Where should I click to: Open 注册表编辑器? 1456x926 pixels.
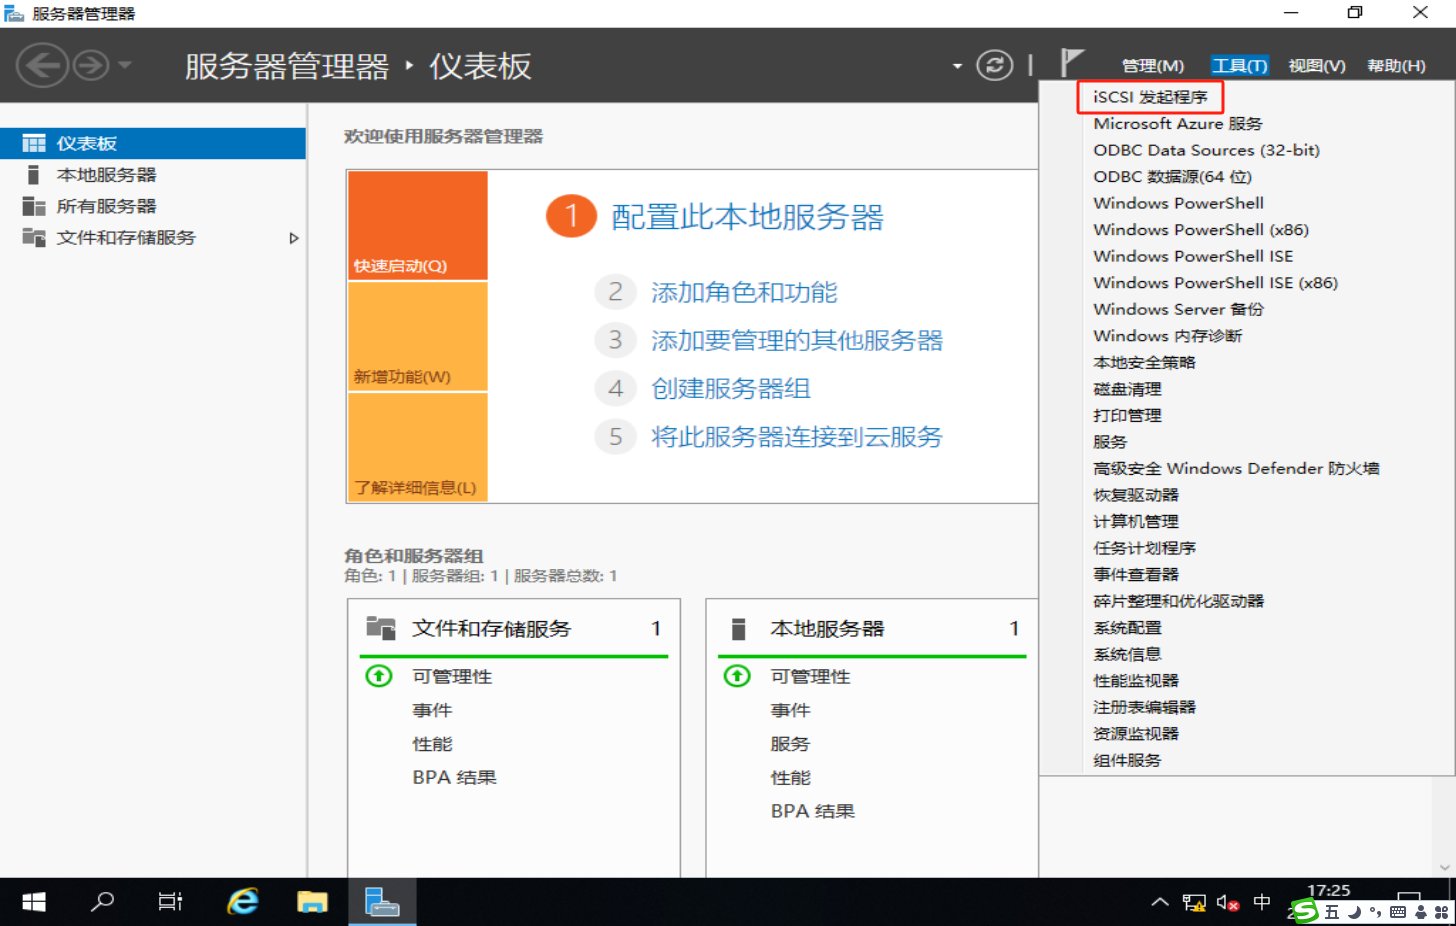1144,707
